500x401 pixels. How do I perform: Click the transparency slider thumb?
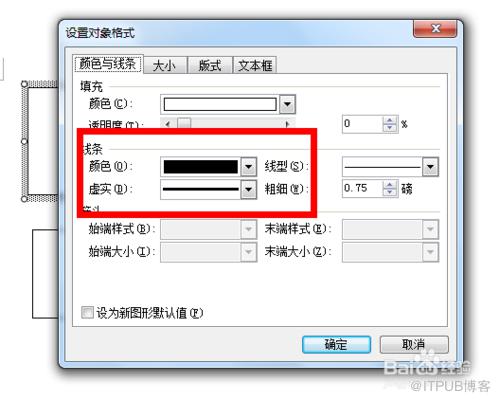(x=184, y=124)
